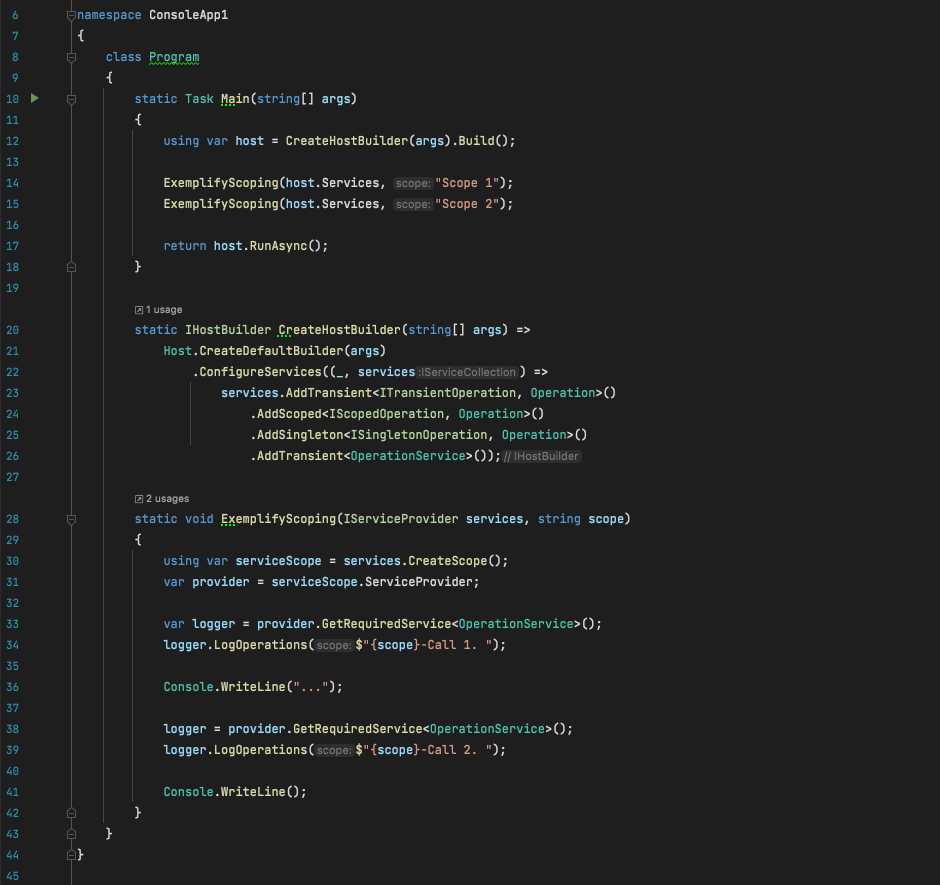Click the ExemplifyScoping method declaration name
Viewport: 940px width, 885px height.
[x=277, y=519]
